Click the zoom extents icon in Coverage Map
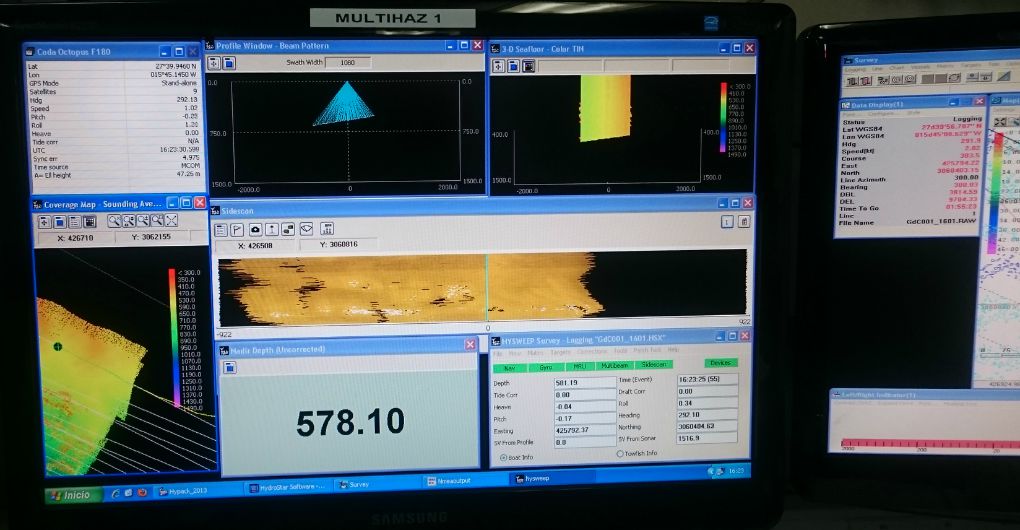The width and height of the screenshot is (1020, 530). coord(171,220)
